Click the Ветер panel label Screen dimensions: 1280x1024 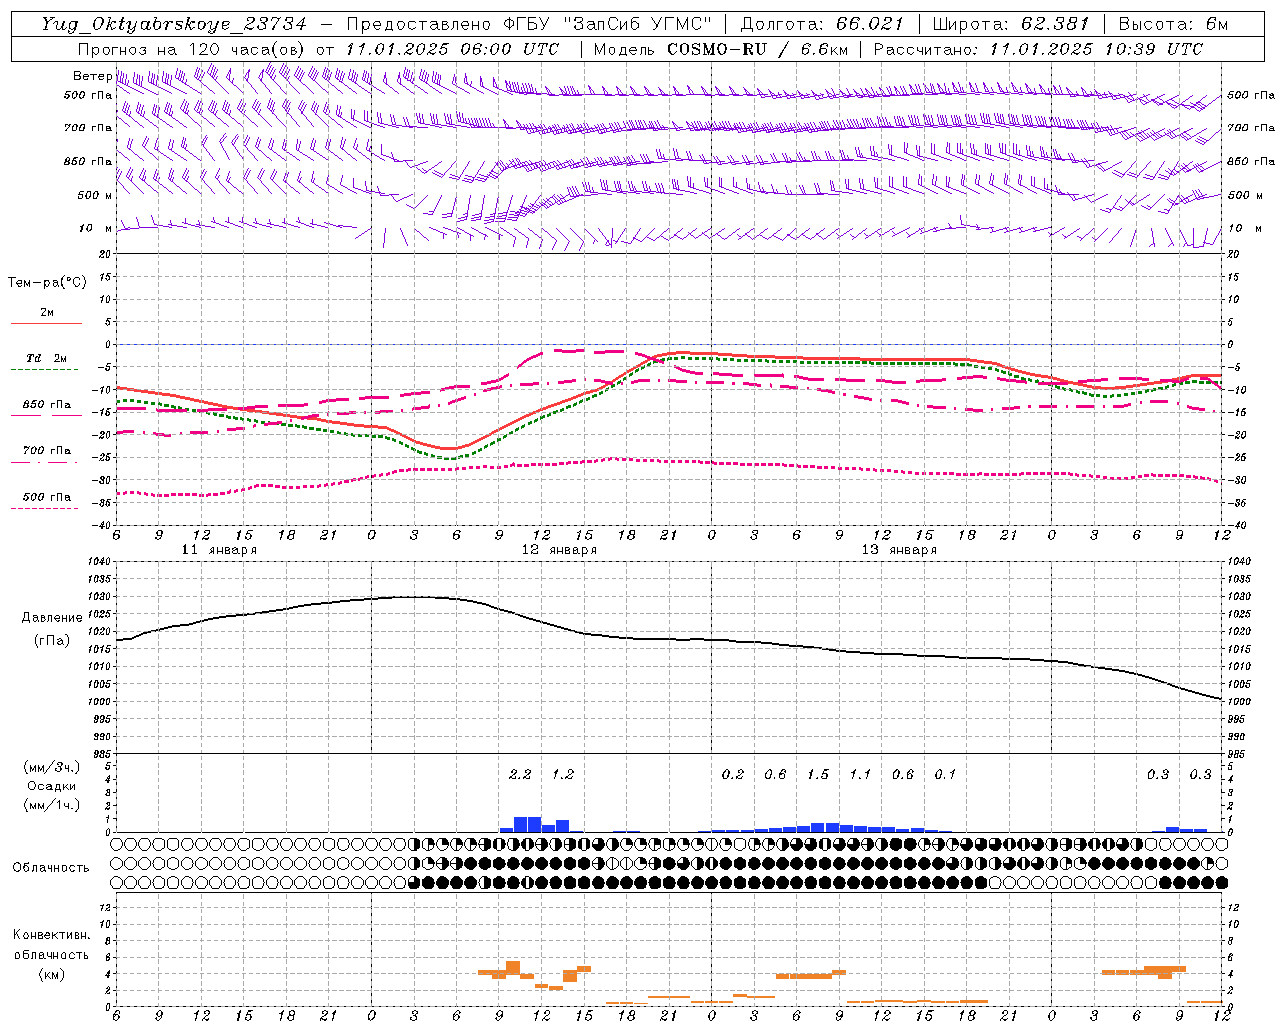(x=93, y=76)
